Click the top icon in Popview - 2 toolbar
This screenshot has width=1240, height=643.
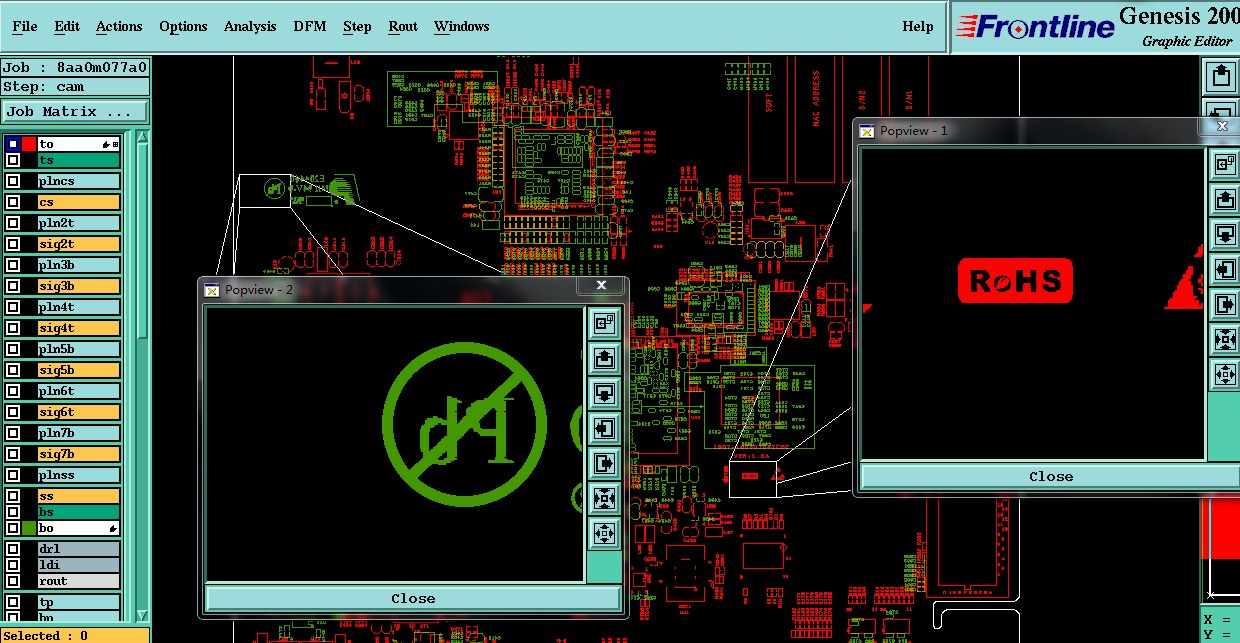(x=604, y=323)
